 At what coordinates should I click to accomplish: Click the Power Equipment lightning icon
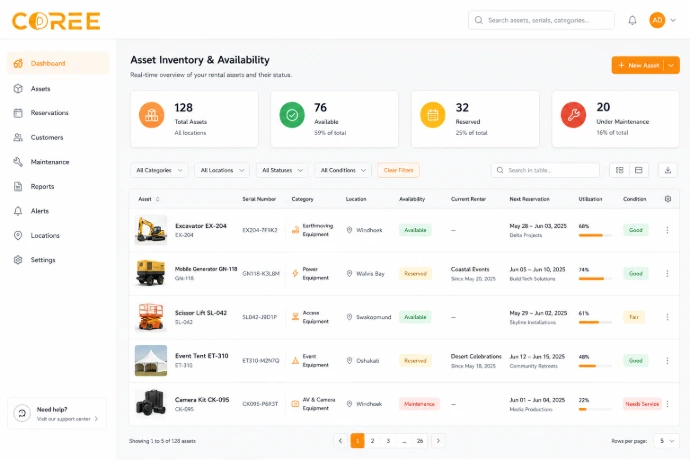pos(295,273)
